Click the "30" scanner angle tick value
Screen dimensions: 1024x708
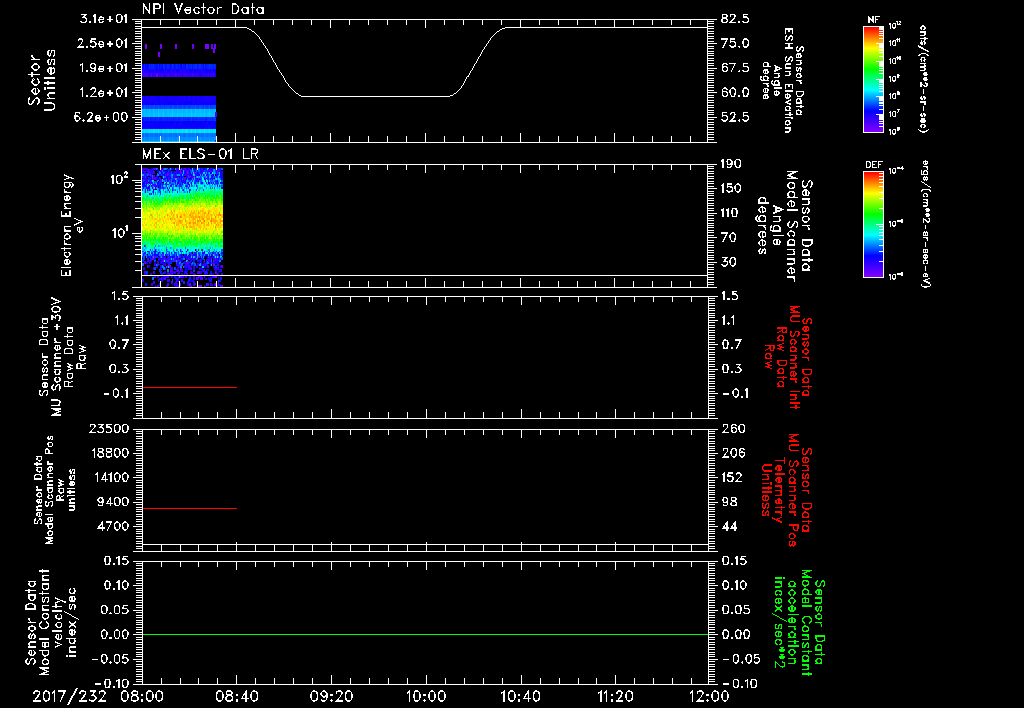728,262
